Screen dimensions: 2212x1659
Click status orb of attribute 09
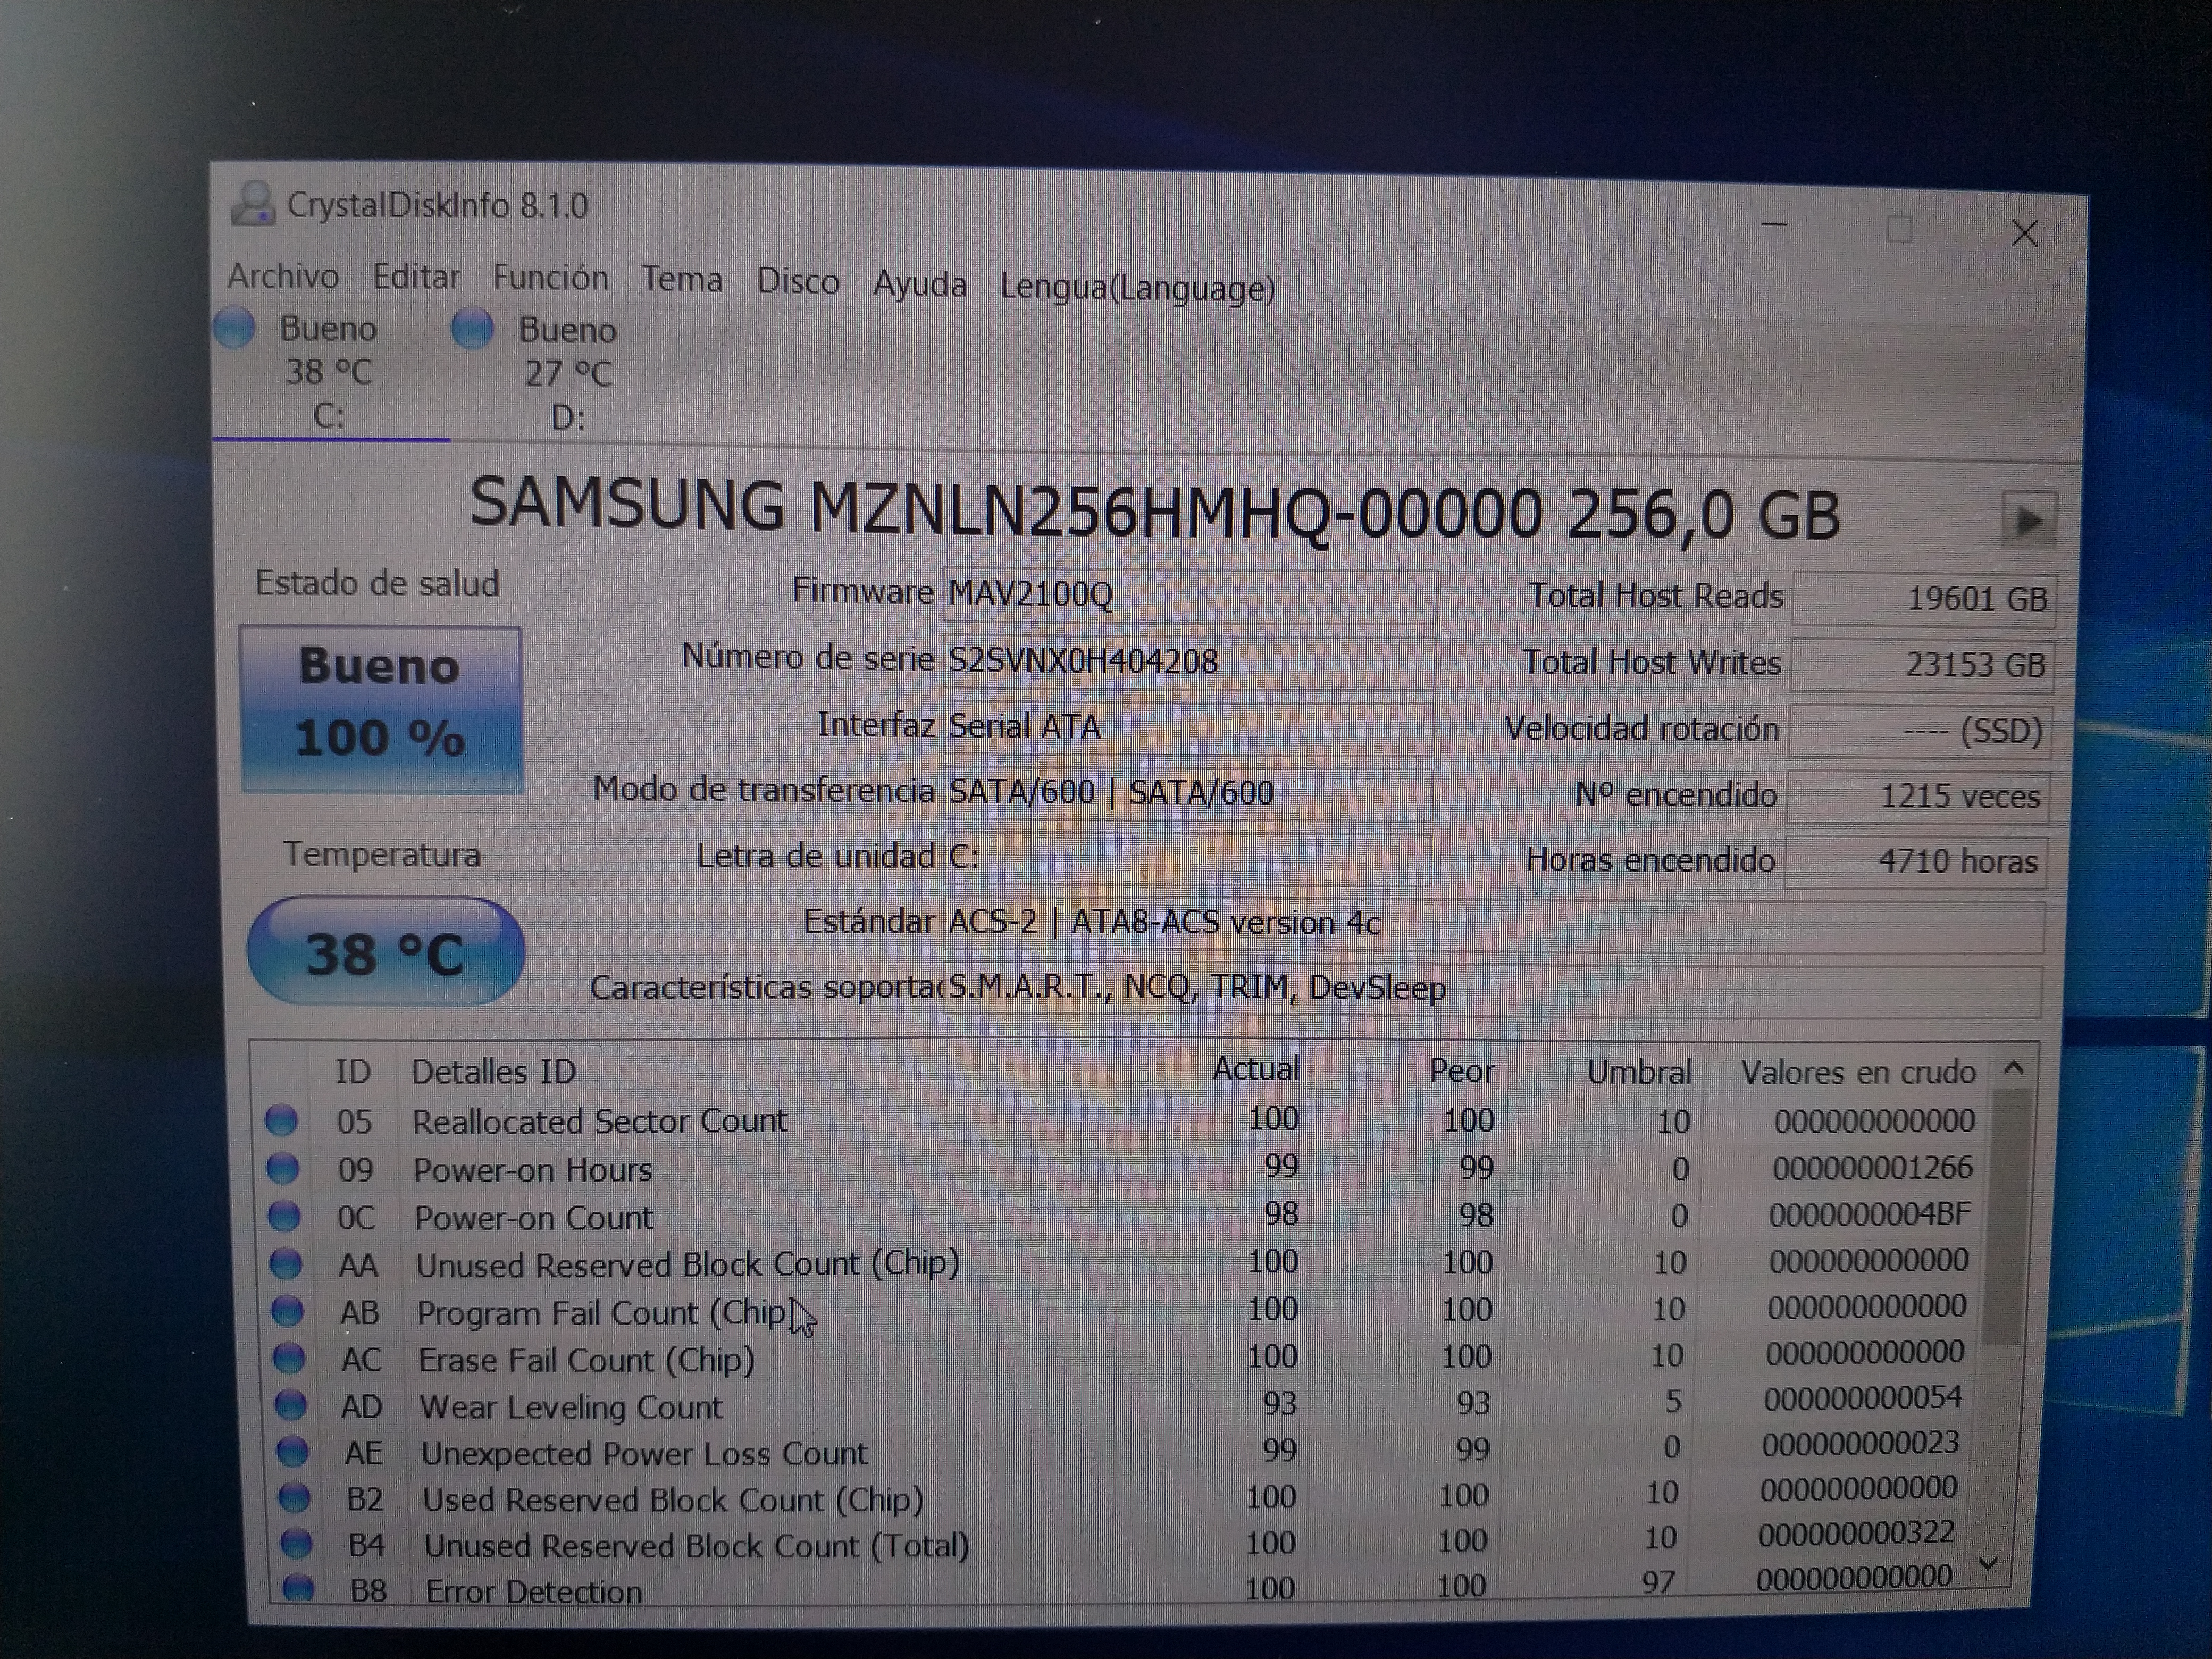point(283,1167)
